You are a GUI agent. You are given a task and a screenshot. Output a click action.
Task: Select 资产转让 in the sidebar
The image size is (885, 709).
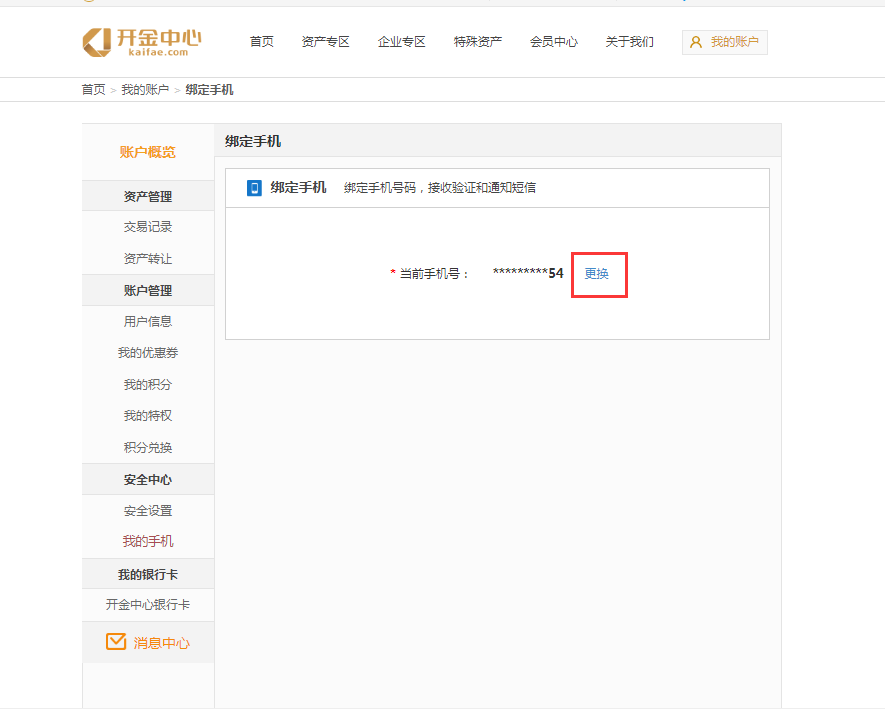(148, 259)
